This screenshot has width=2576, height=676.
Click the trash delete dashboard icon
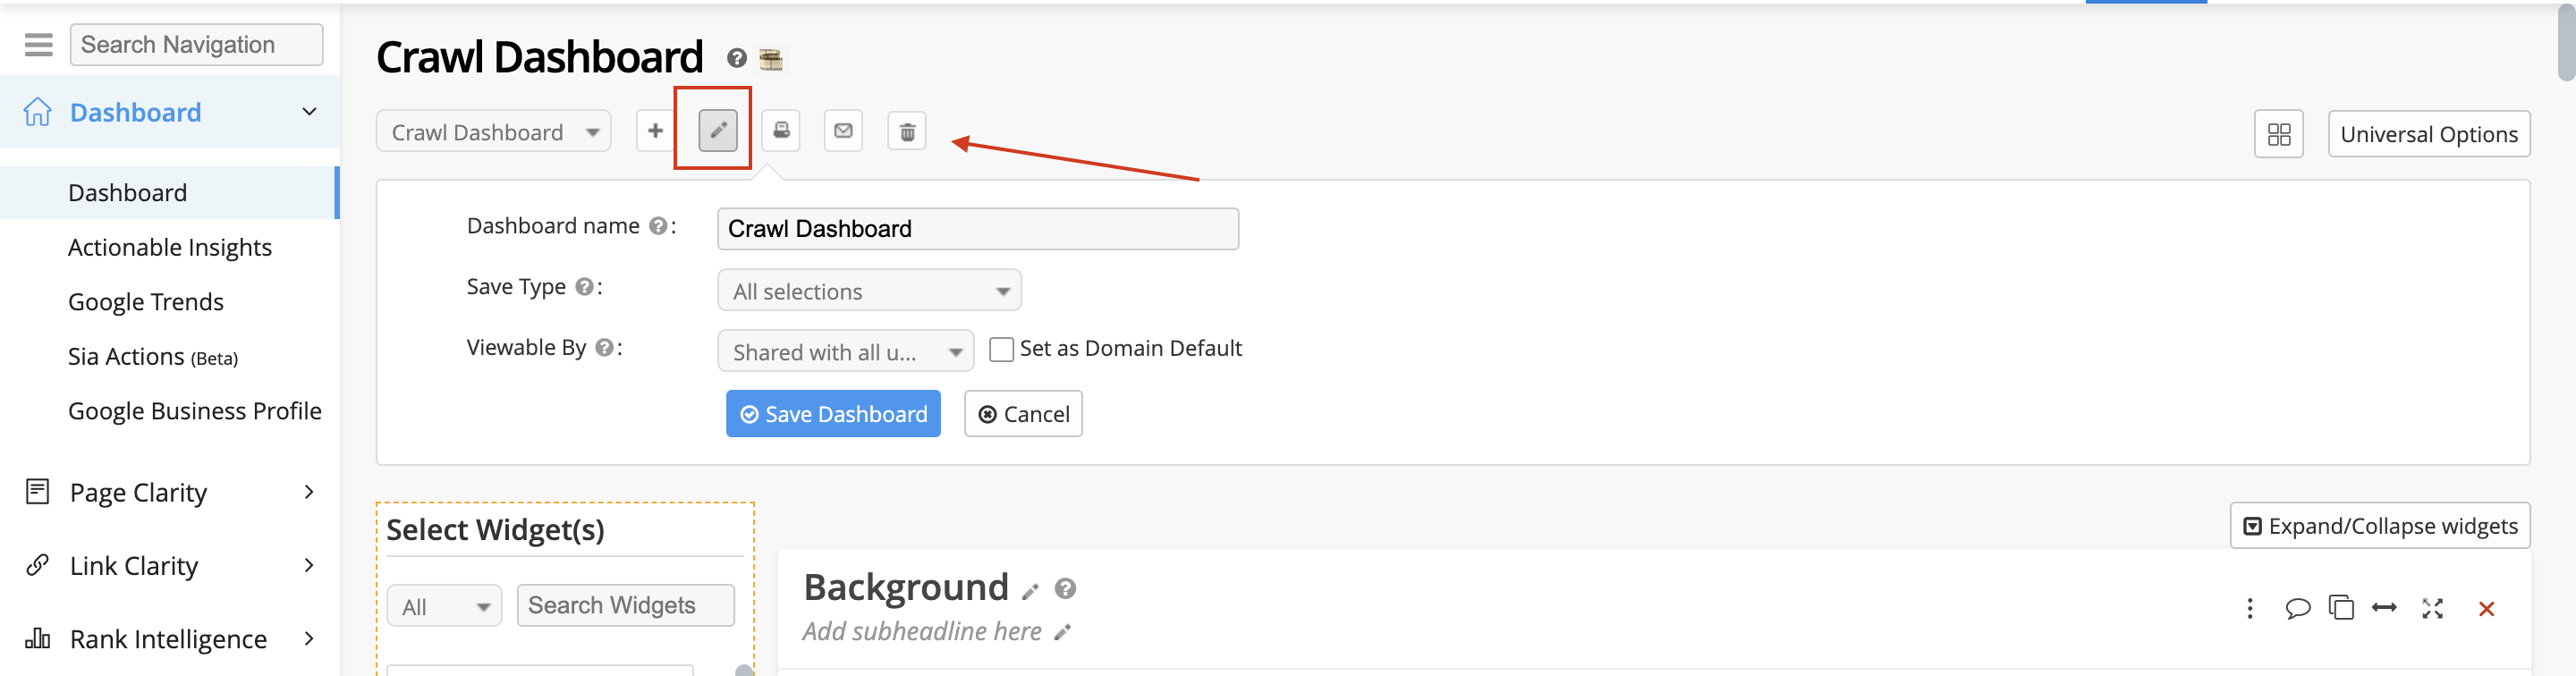[x=906, y=132]
